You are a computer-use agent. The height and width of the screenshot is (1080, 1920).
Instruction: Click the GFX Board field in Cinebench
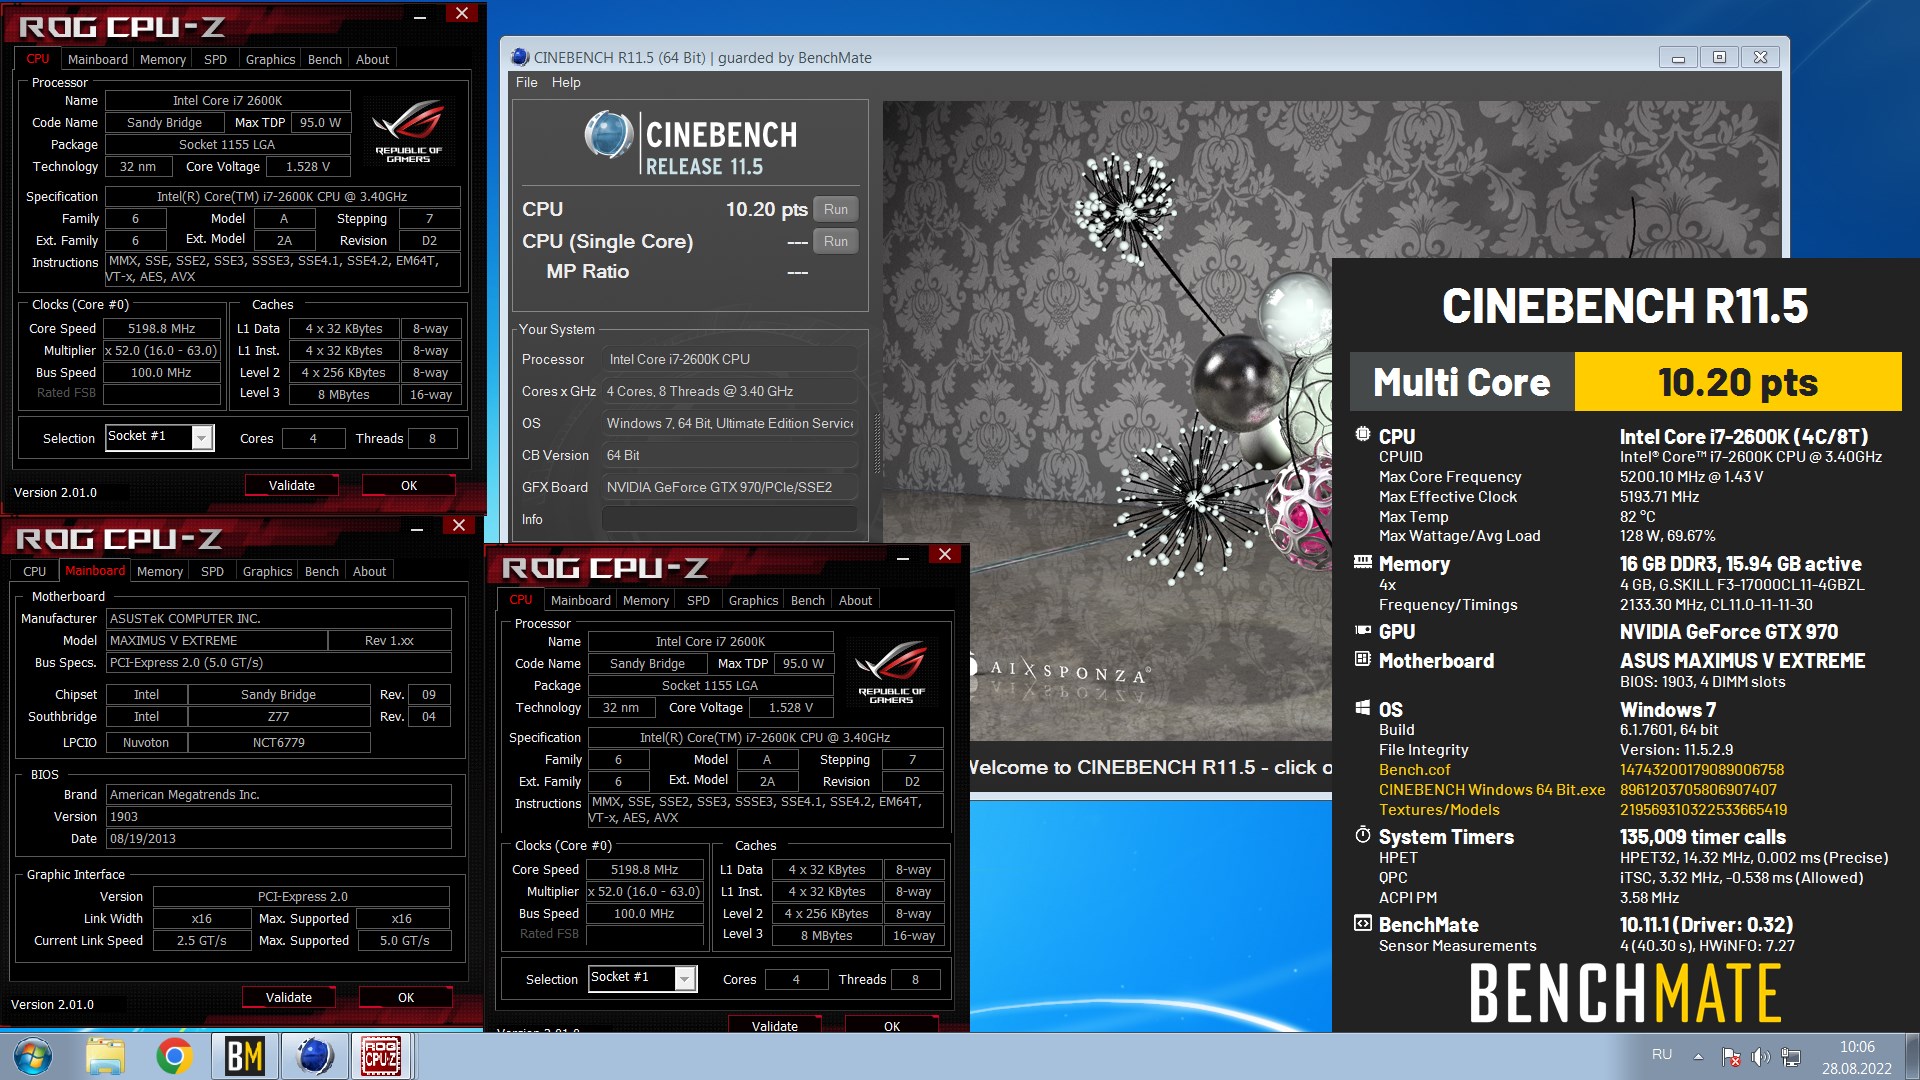[729, 487]
